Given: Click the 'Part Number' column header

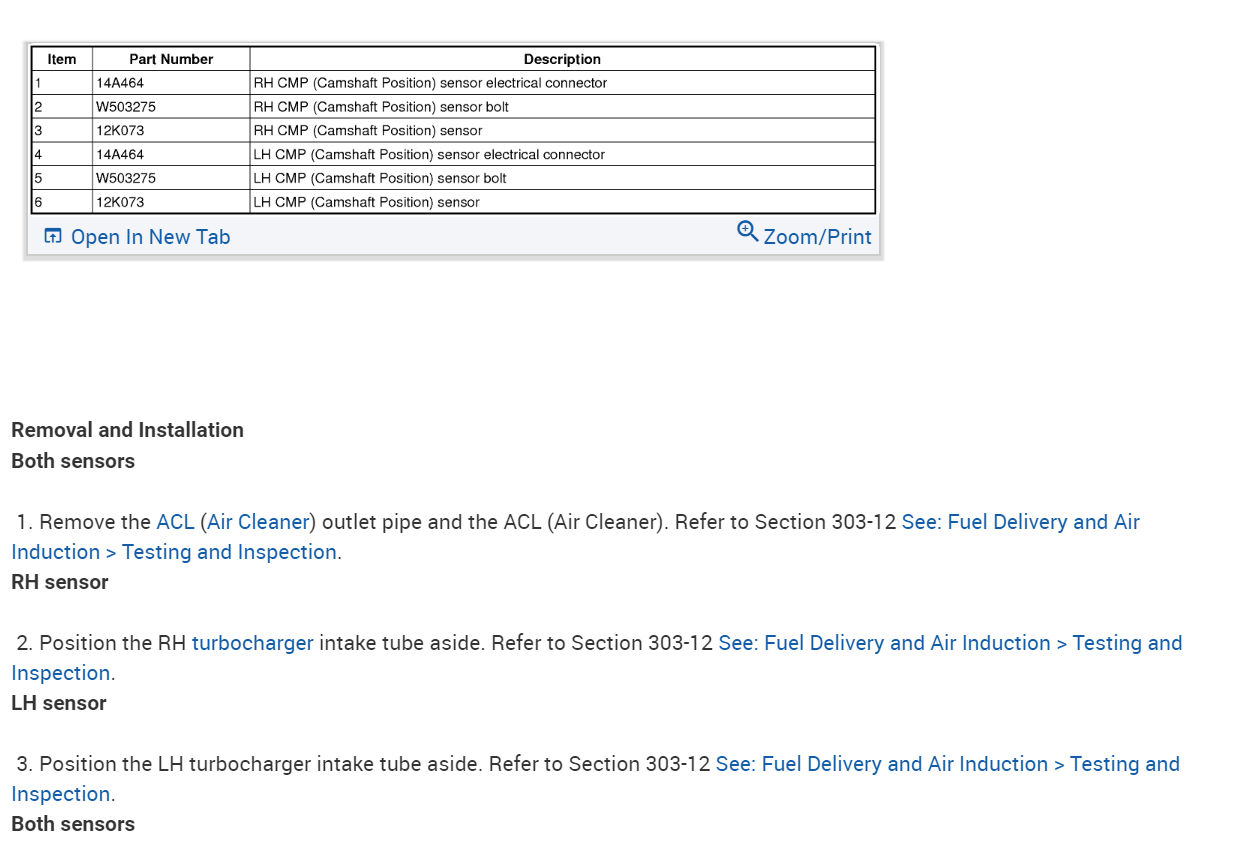Looking at the screenshot, I should tap(171, 59).
